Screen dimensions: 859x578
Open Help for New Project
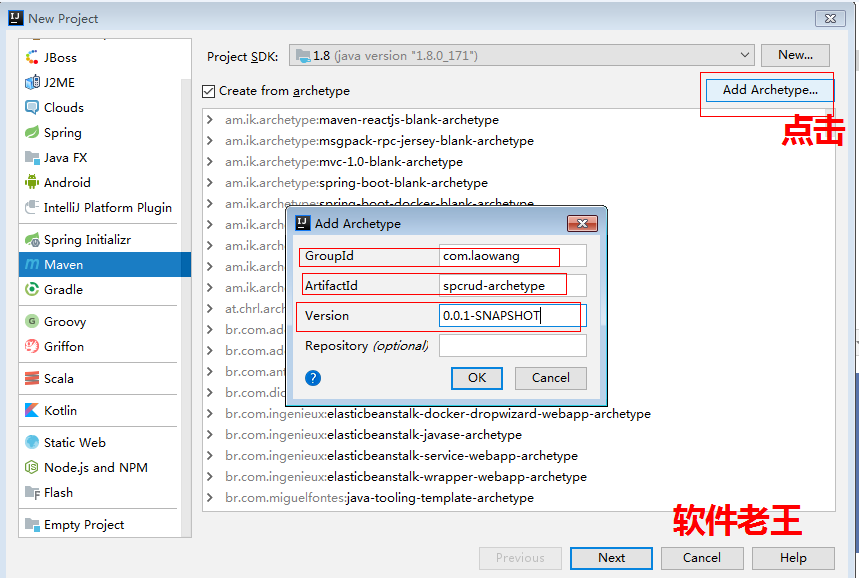tap(793, 558)
